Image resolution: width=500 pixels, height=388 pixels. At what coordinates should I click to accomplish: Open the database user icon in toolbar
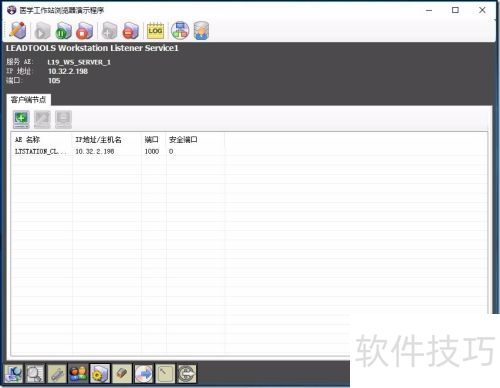tap(201, 31)
